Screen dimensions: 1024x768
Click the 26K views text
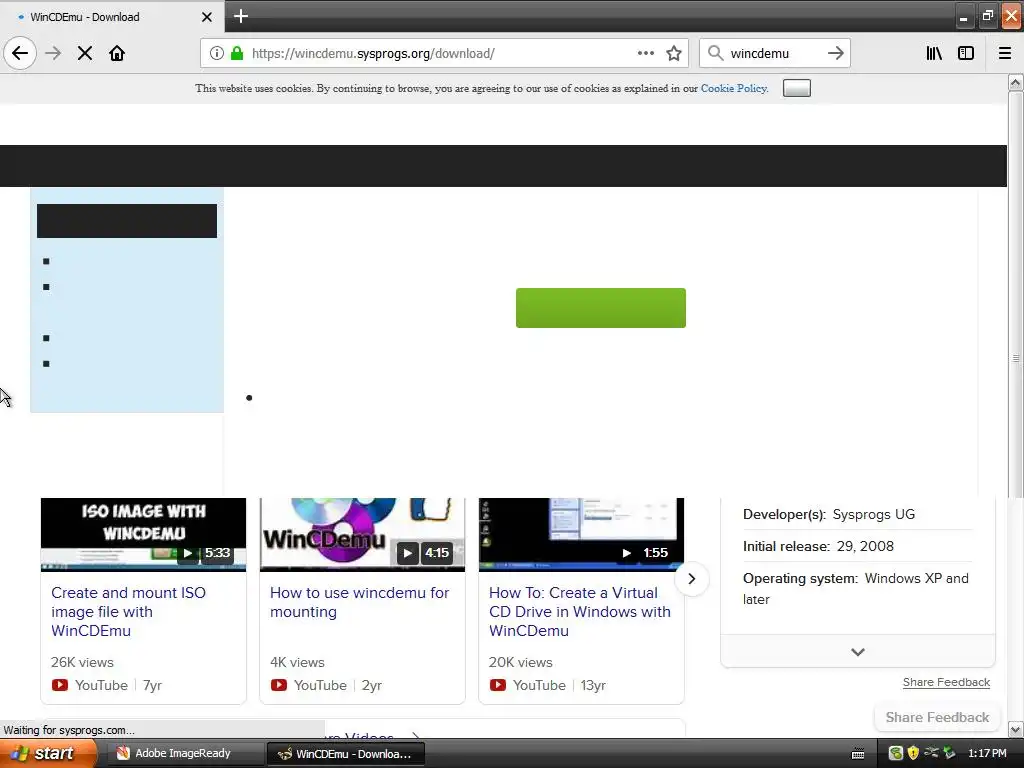(82, 662)
